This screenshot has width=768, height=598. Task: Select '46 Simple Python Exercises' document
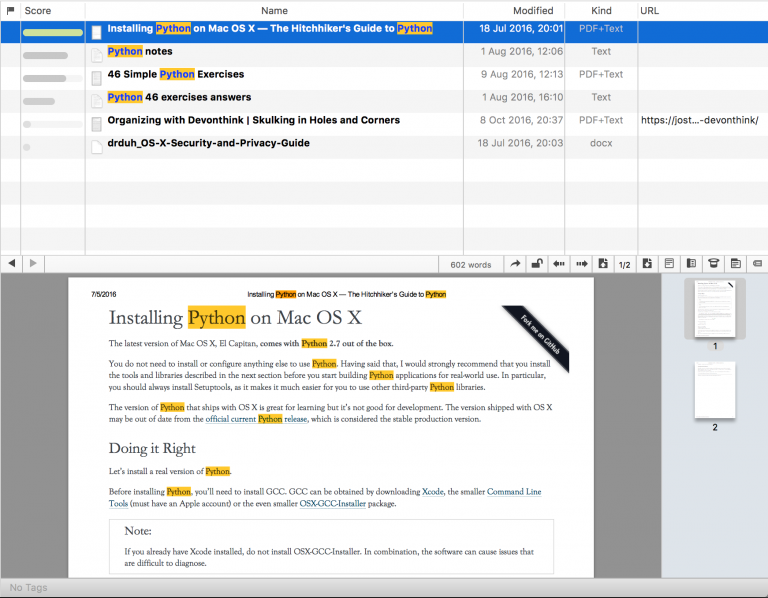pos(175,74)
